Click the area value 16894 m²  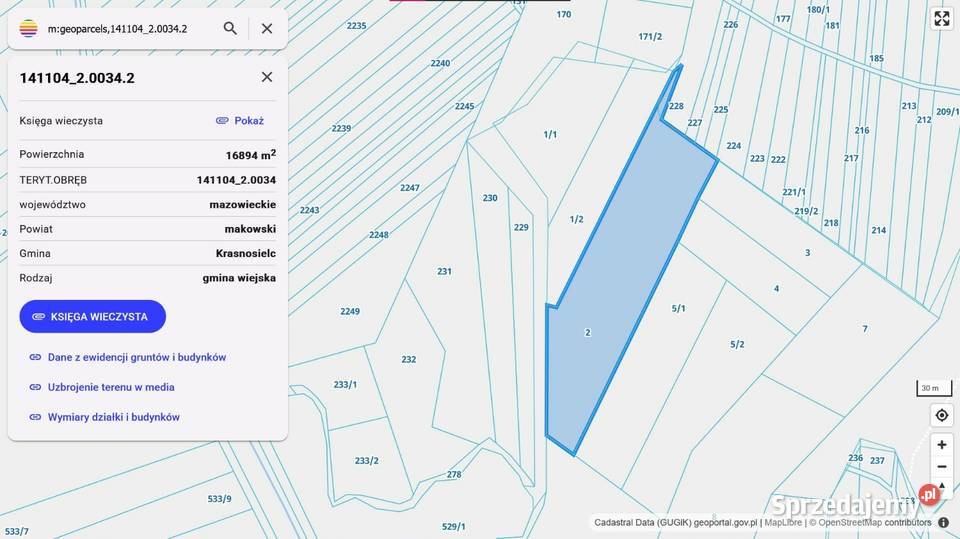pyautogui.click(x=250, y=154)
